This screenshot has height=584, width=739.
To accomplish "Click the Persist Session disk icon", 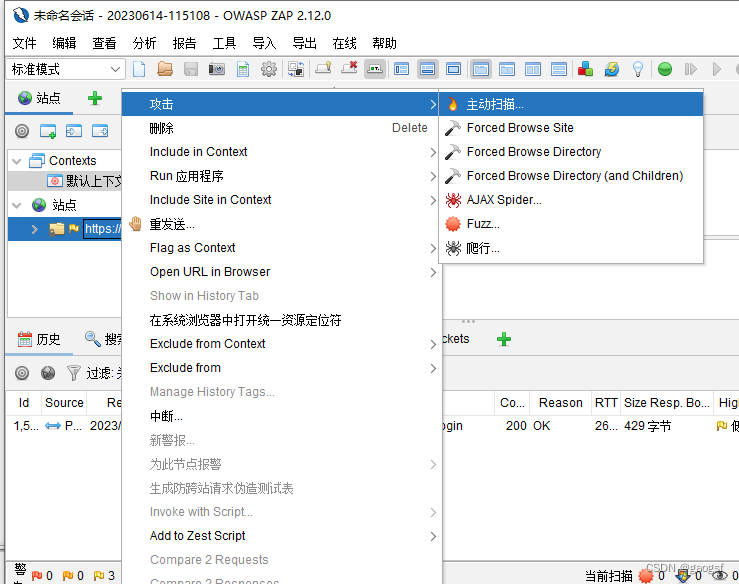I will click(x=191, y=69).
